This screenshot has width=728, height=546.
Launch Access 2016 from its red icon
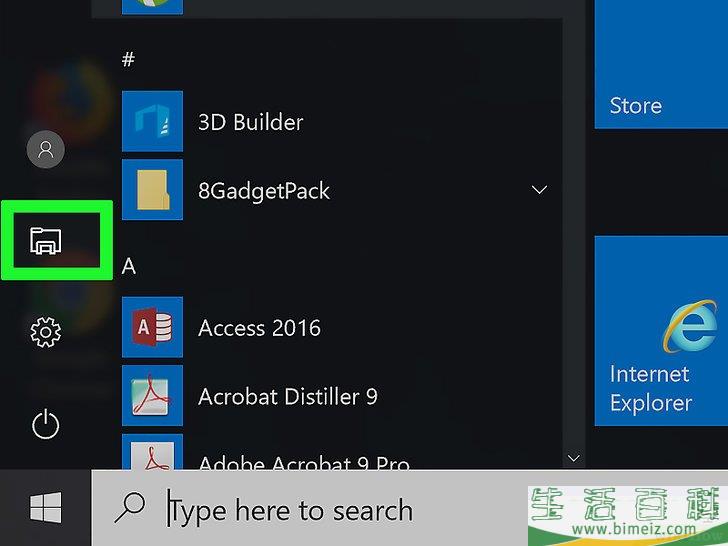tap(152, 327)
